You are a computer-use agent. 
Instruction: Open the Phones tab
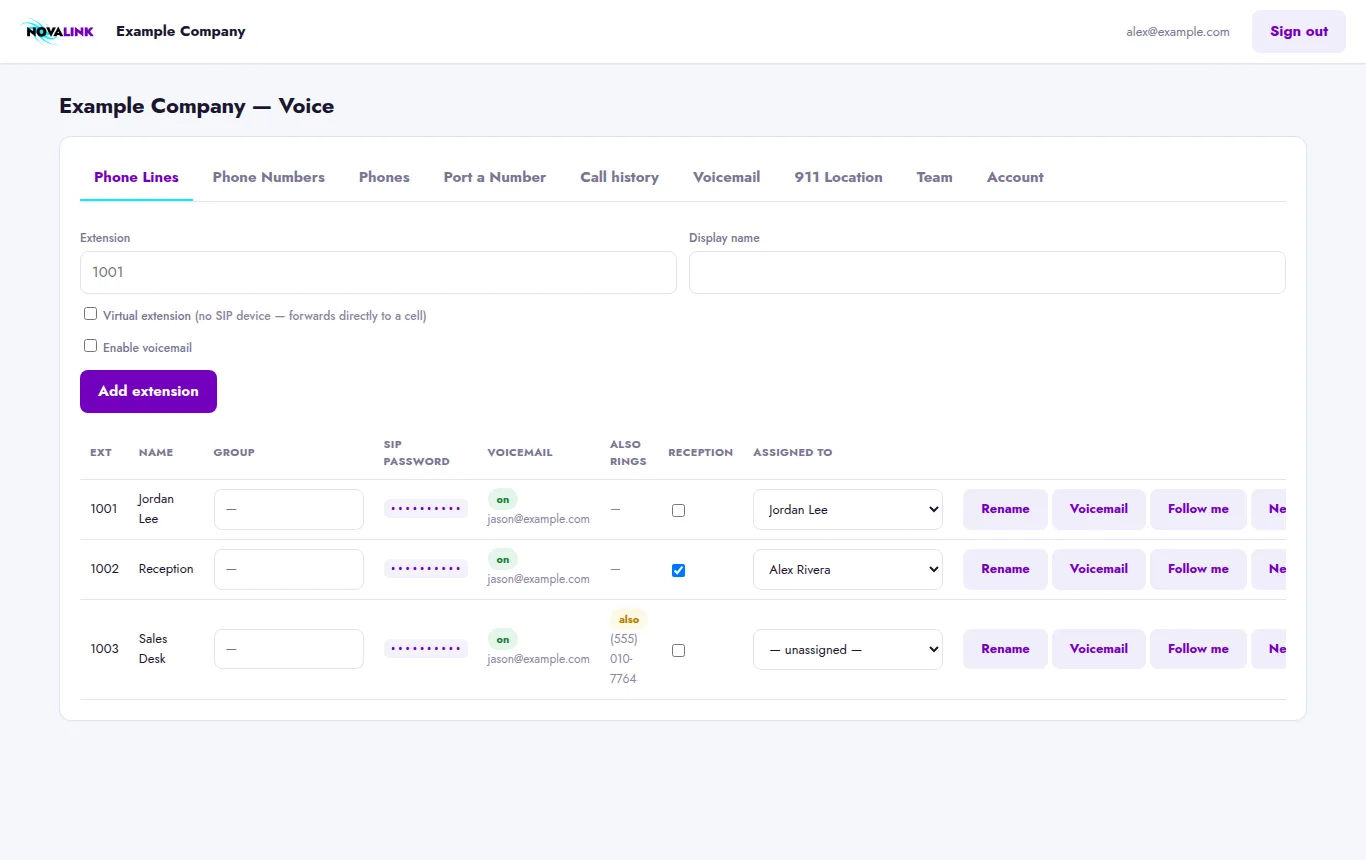384,177
